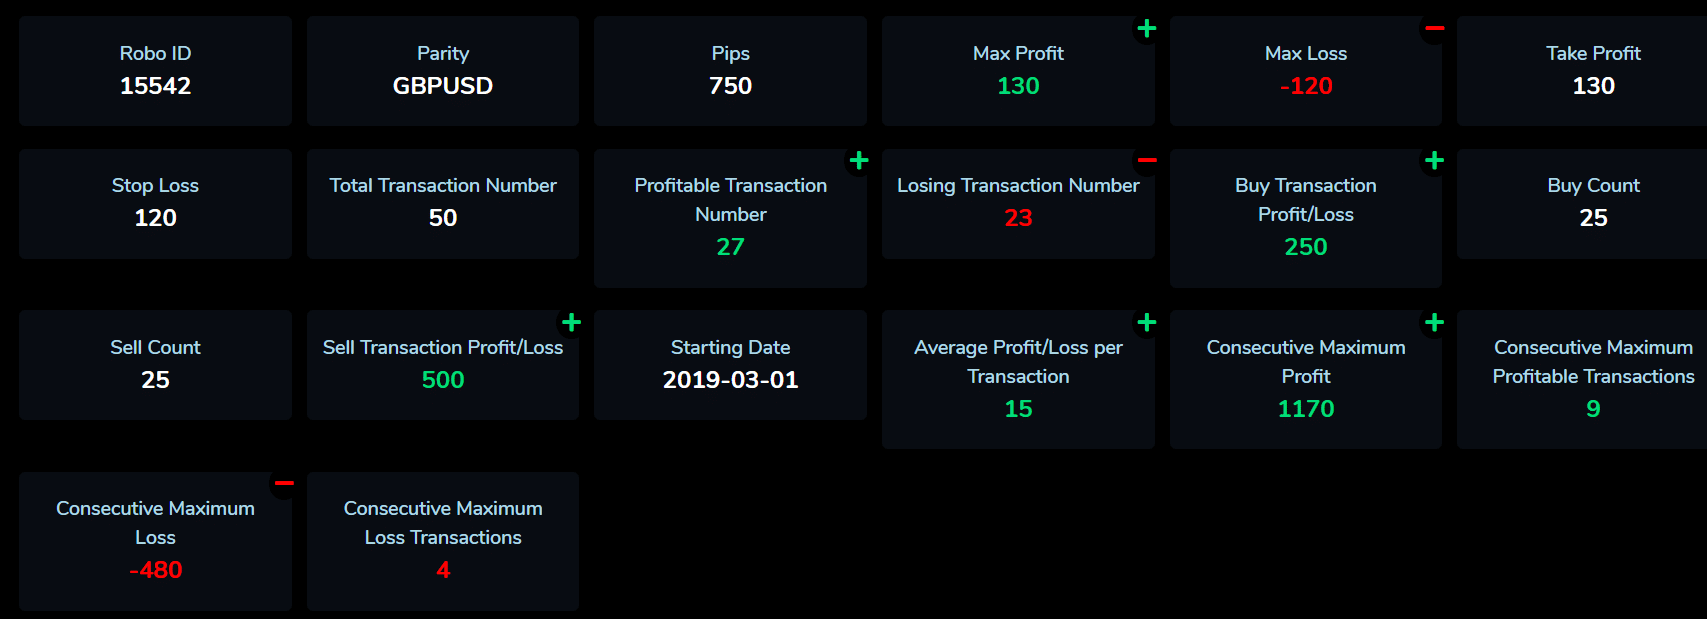Select the Take Profit 130 card

click(x=1582, y=70)
